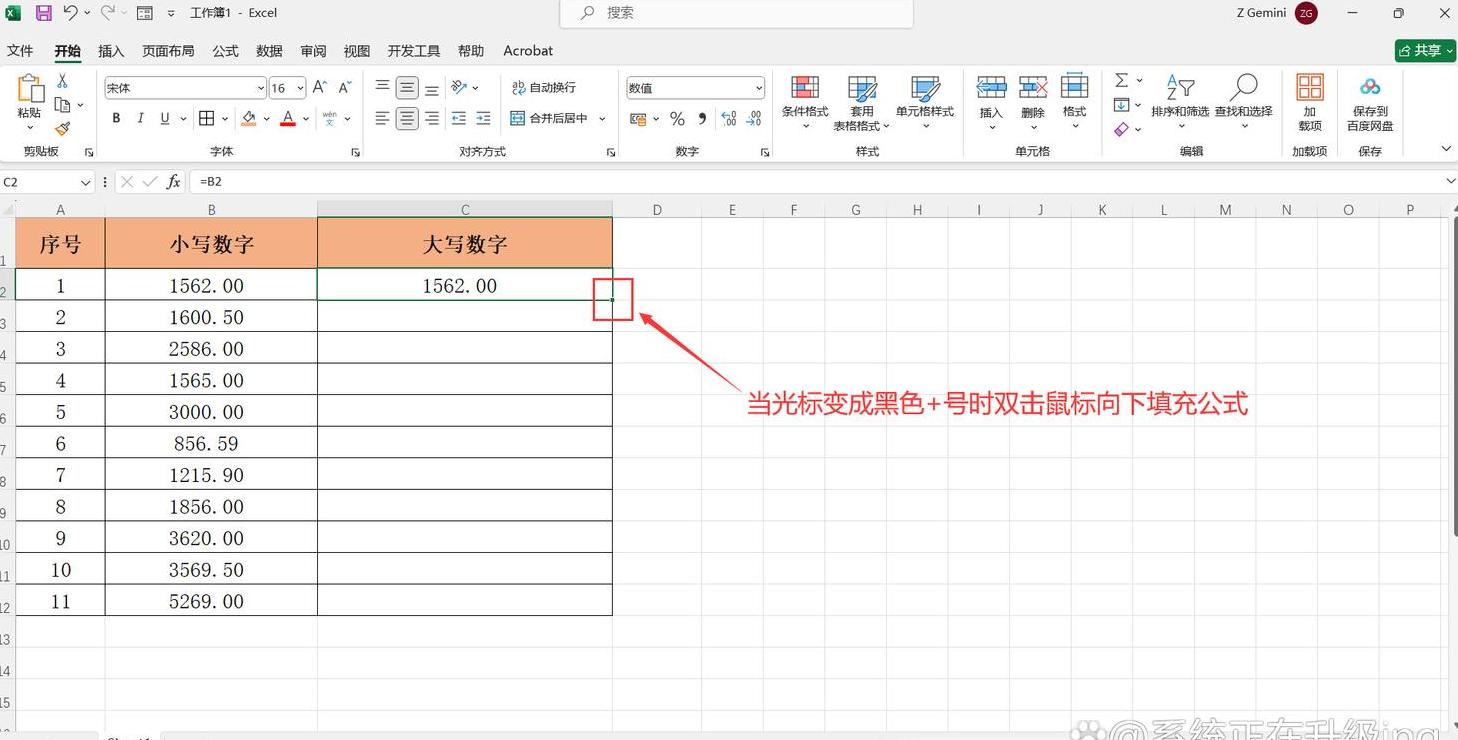1458x740 pixels.
Task: Increase font size with larger A icon
Action: click(x=320, y=88)
